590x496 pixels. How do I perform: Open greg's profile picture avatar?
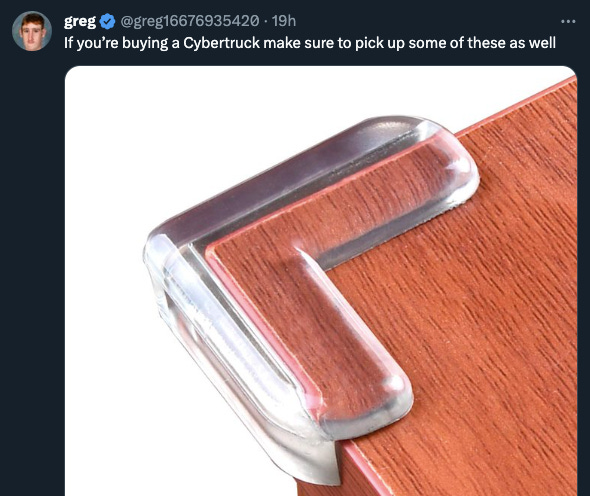pos(32,31)
